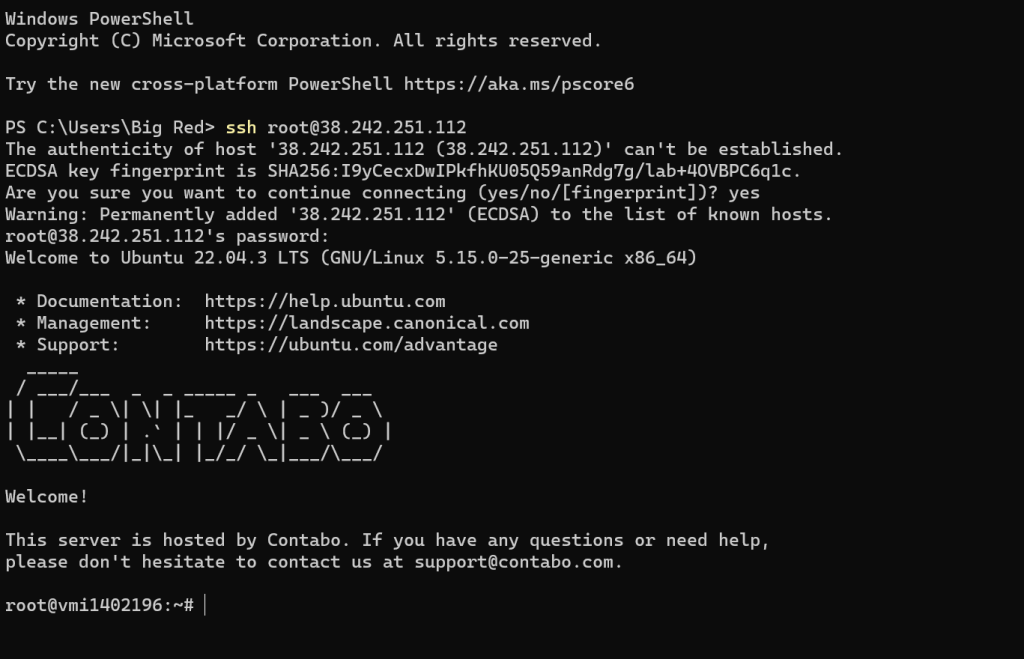Open the aka.ms/pscore6 PowerShell link
The height and width of the screenshot is (659, 1024).
coord(519,84)
